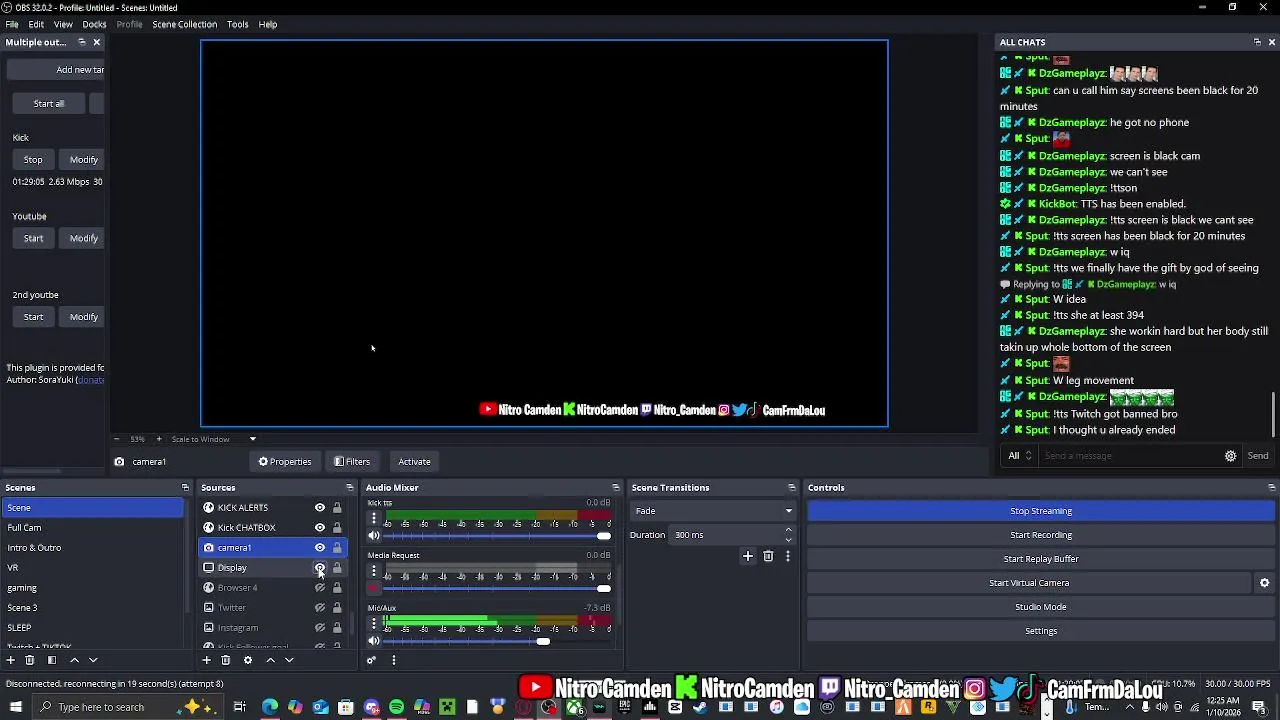This screenshot has height=720, width=1280.
Task: Add a new source with the plus icon
Action: click(x=207, y=660)
